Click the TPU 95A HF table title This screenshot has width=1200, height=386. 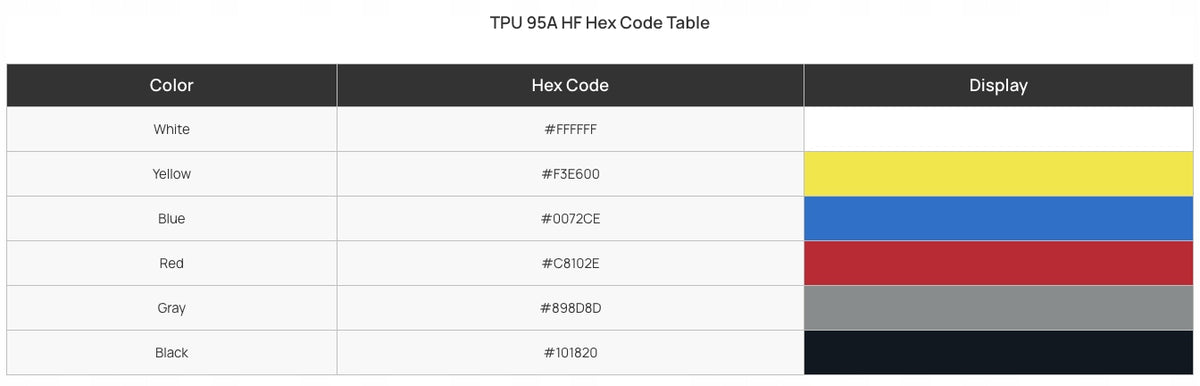click(600, 22)
